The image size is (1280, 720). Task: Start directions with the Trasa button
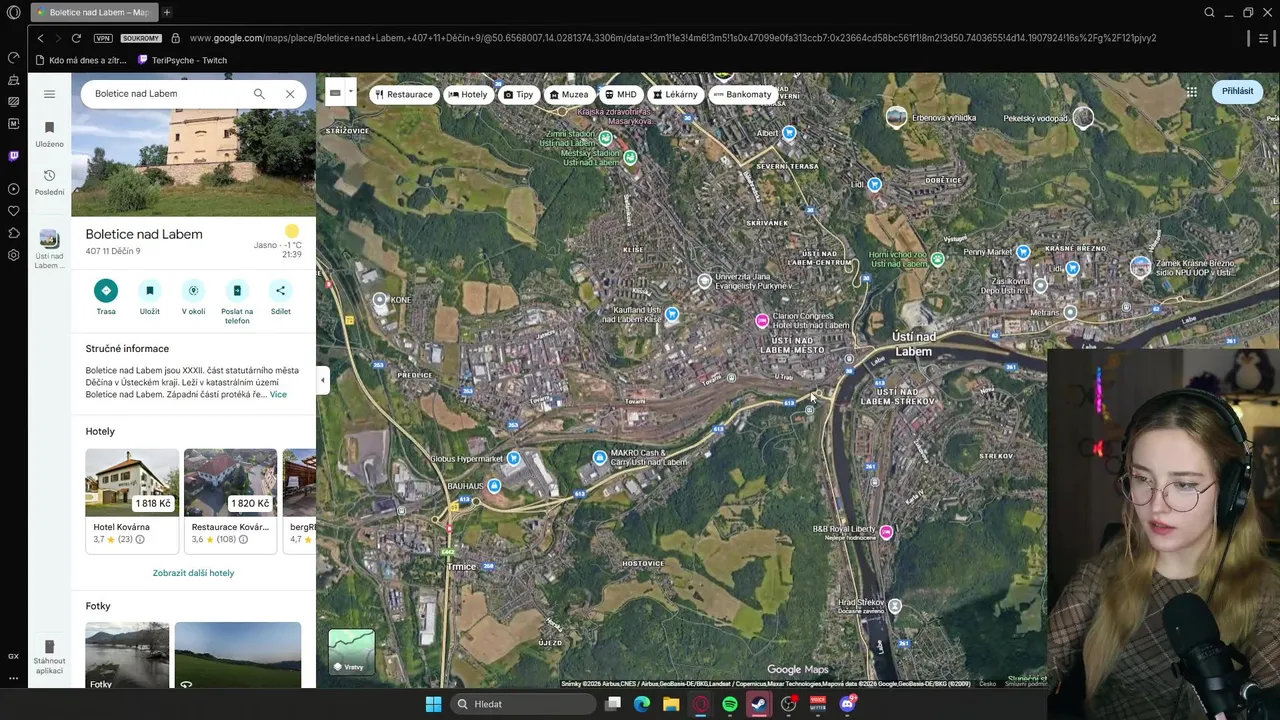click(106, 298)
